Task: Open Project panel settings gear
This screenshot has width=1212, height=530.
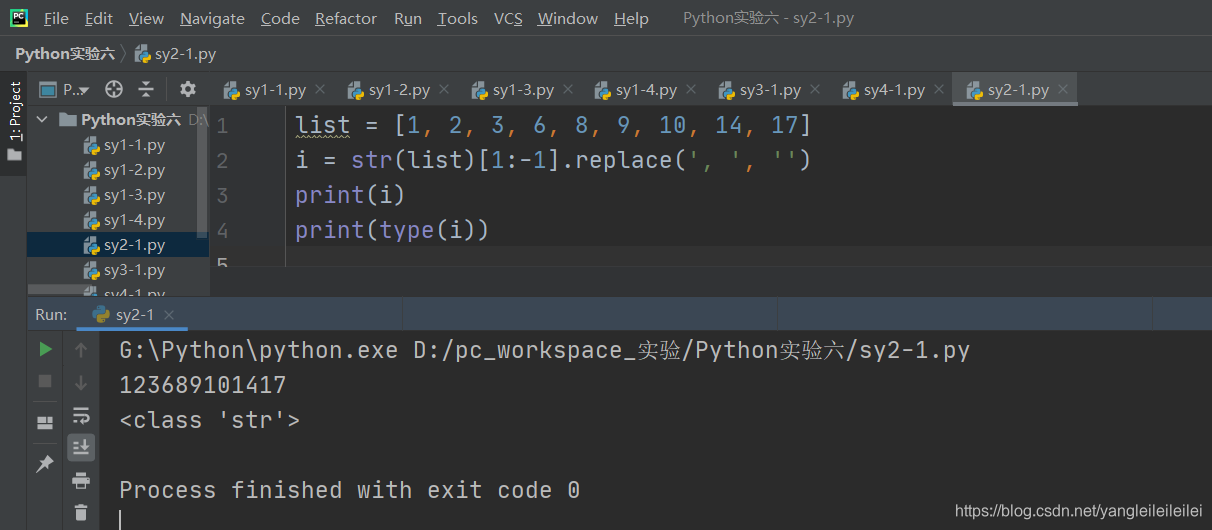Action: click(x=187, y=89)
